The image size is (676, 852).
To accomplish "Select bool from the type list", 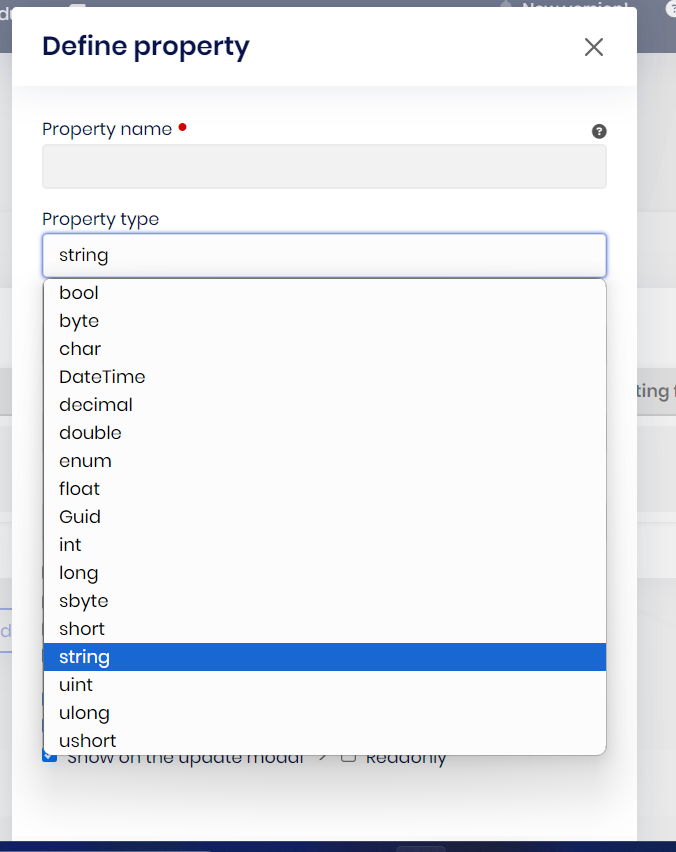I will point(79,293).
